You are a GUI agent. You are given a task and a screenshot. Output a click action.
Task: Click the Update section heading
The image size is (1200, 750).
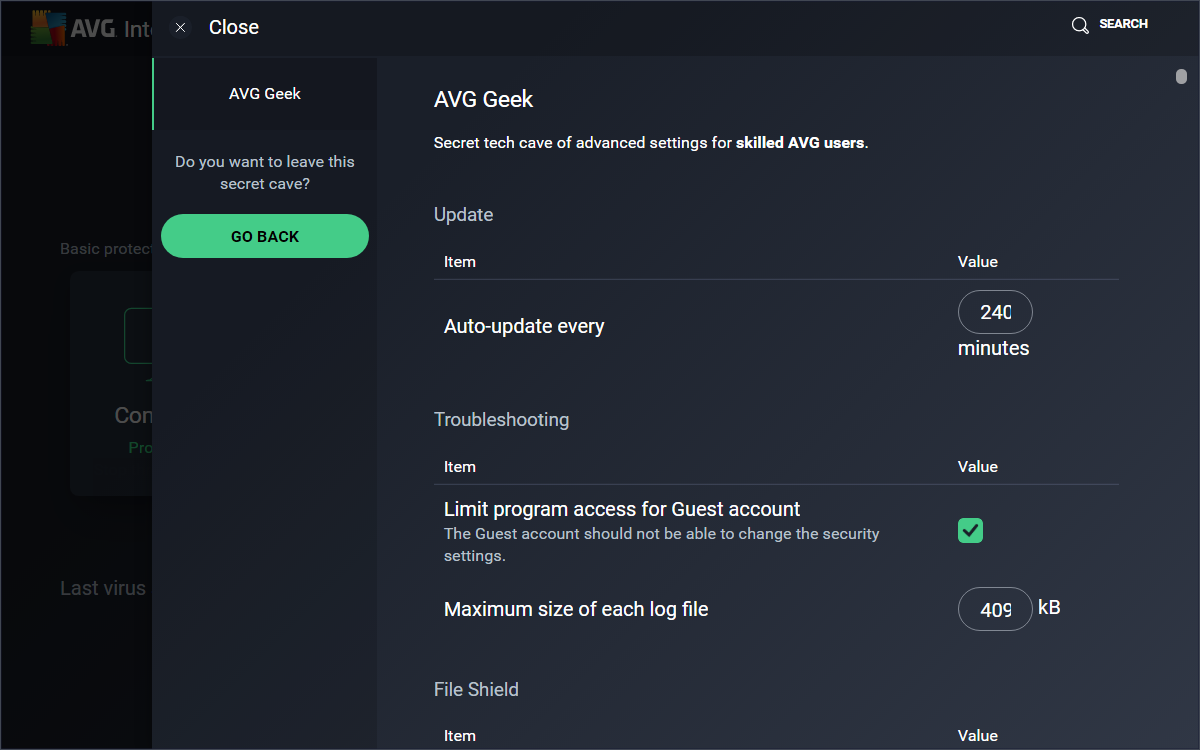pyautogui.click(x=463, y=215)
